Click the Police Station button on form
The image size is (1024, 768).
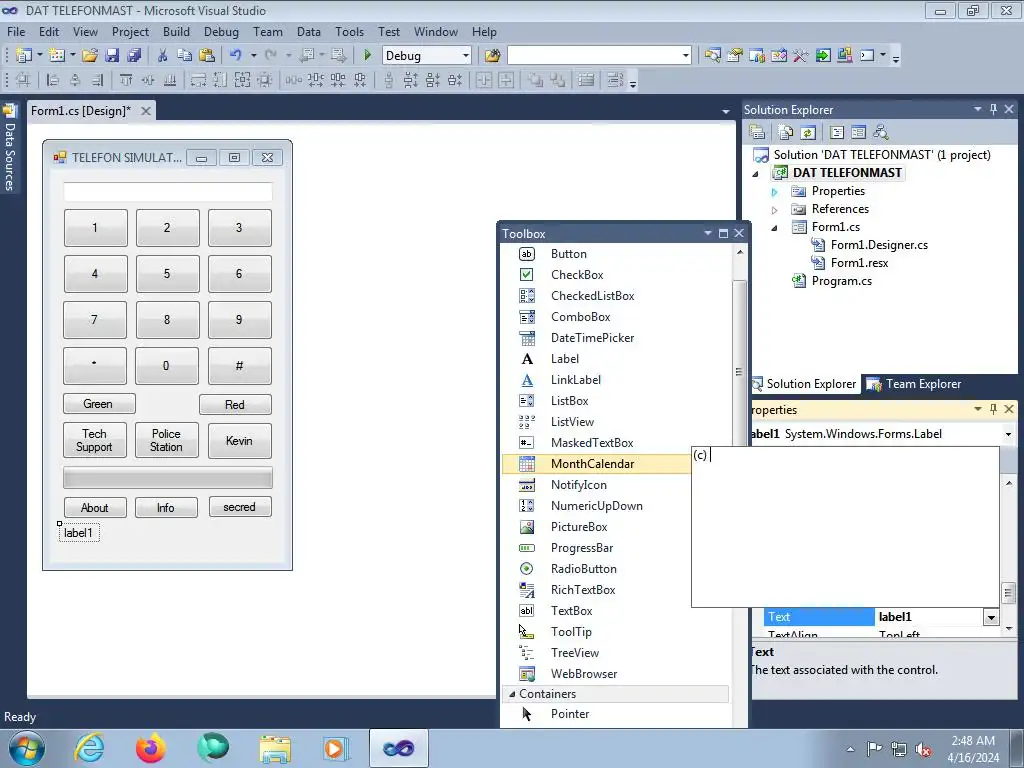pos(167,440)
